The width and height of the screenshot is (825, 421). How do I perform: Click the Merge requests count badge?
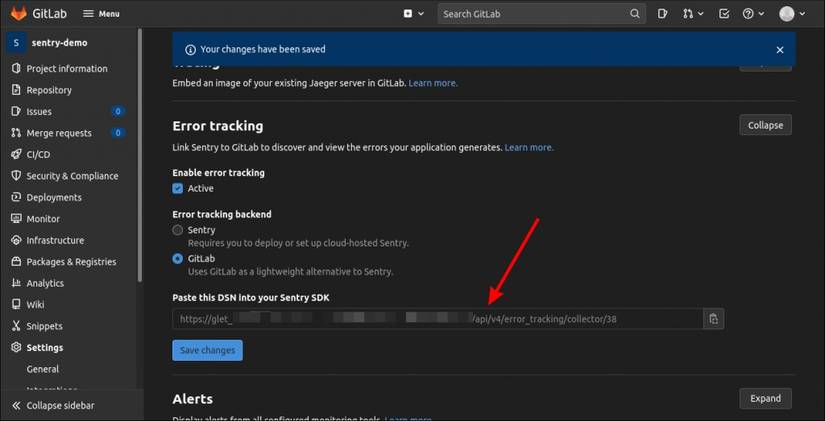[118, 133]
